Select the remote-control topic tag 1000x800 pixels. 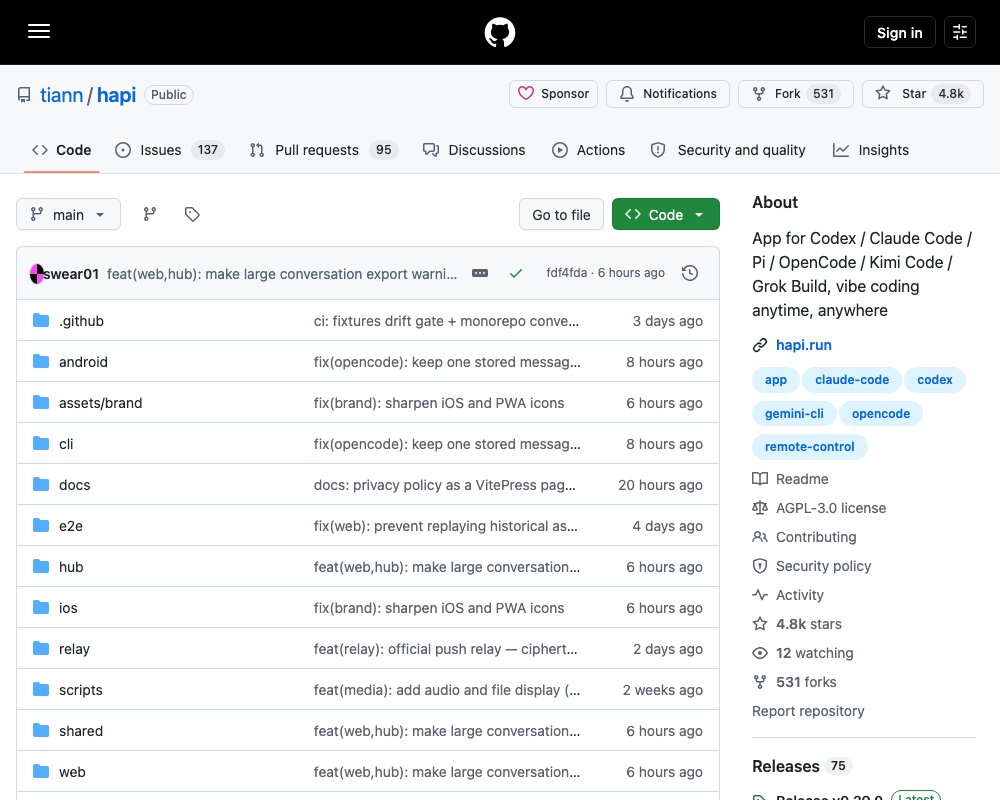[x=809, y=447]
